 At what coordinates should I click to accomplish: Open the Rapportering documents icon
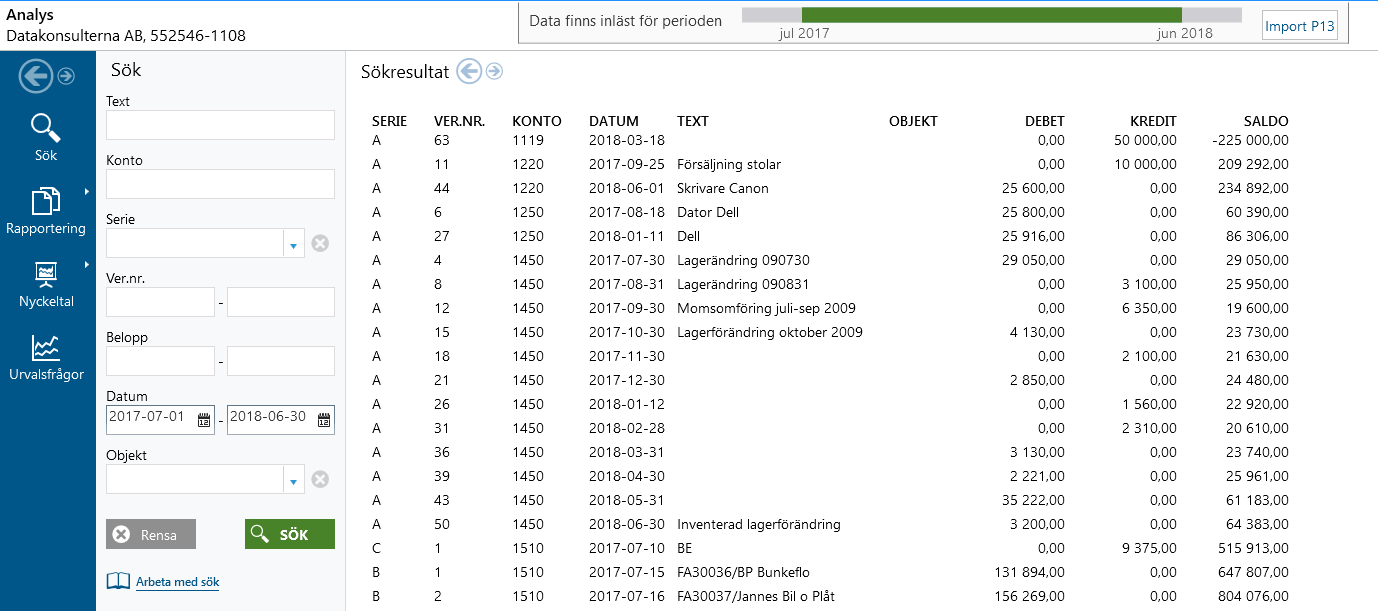click(46, 201)
